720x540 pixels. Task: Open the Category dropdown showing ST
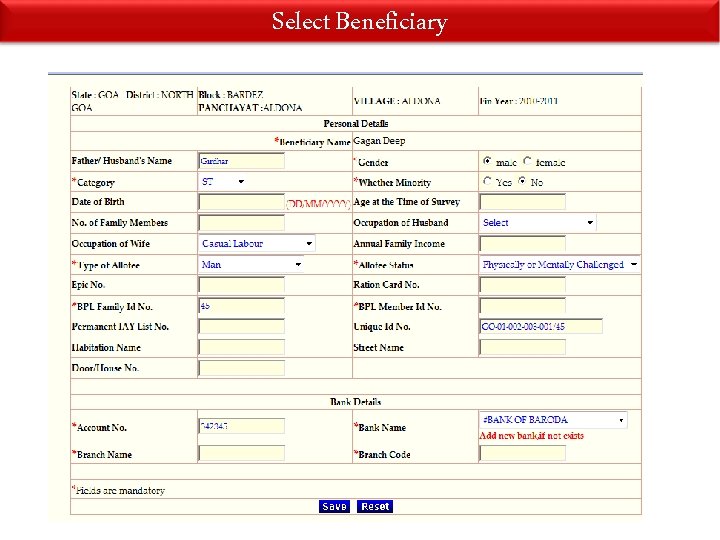coord(223,181)
